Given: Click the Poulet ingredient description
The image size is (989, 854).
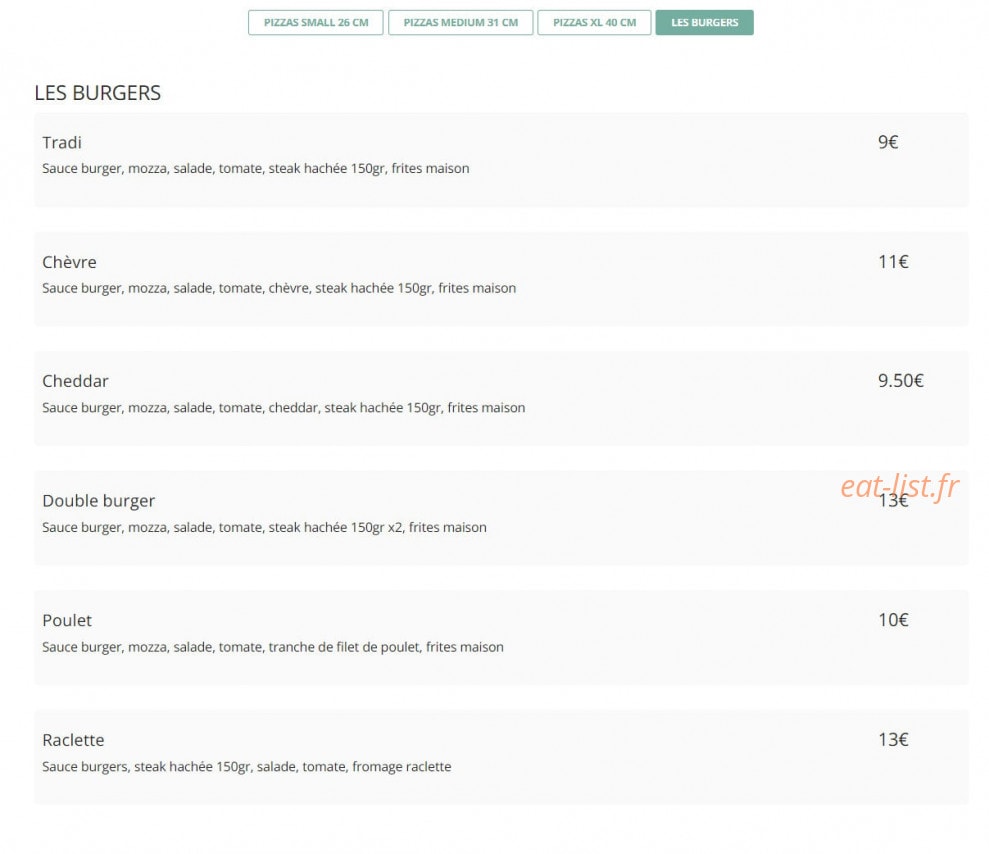Looking at the screenshot, I should point(273,647).
